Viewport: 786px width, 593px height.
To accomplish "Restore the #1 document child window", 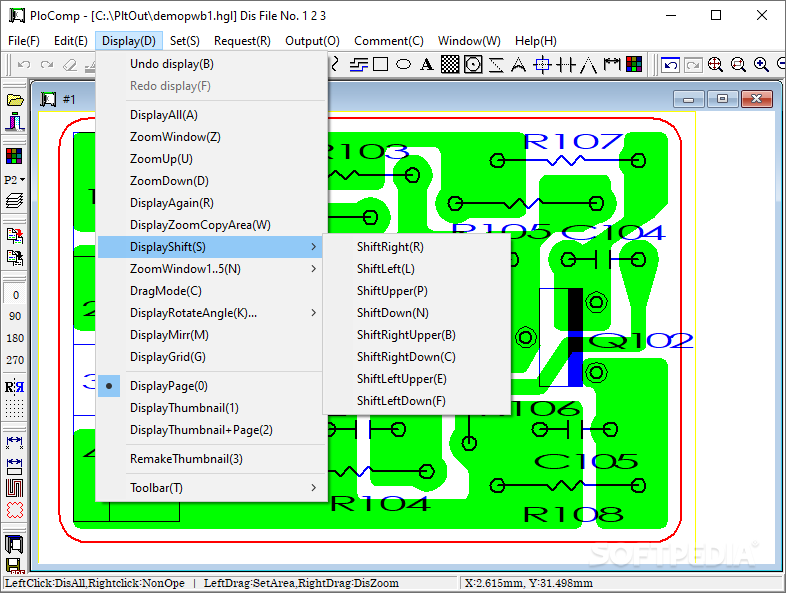I will (722, 99).
